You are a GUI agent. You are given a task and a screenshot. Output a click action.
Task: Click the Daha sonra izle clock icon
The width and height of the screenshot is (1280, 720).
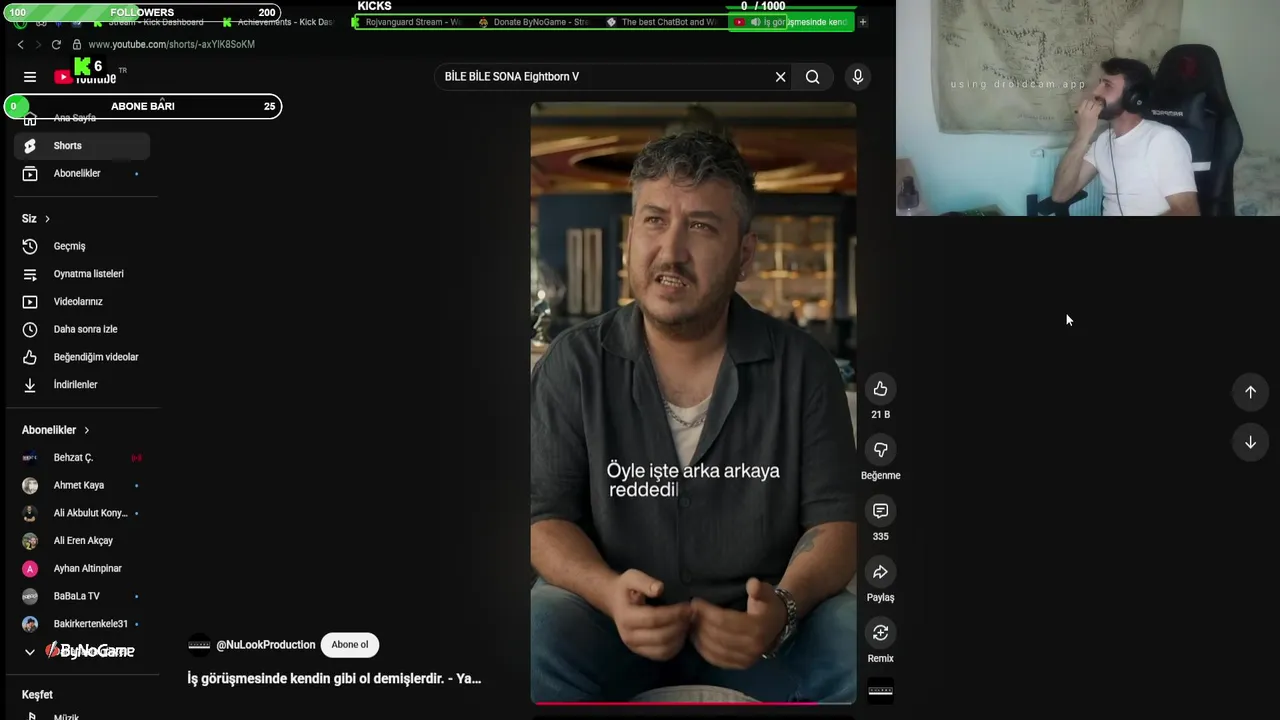point(30,329)
